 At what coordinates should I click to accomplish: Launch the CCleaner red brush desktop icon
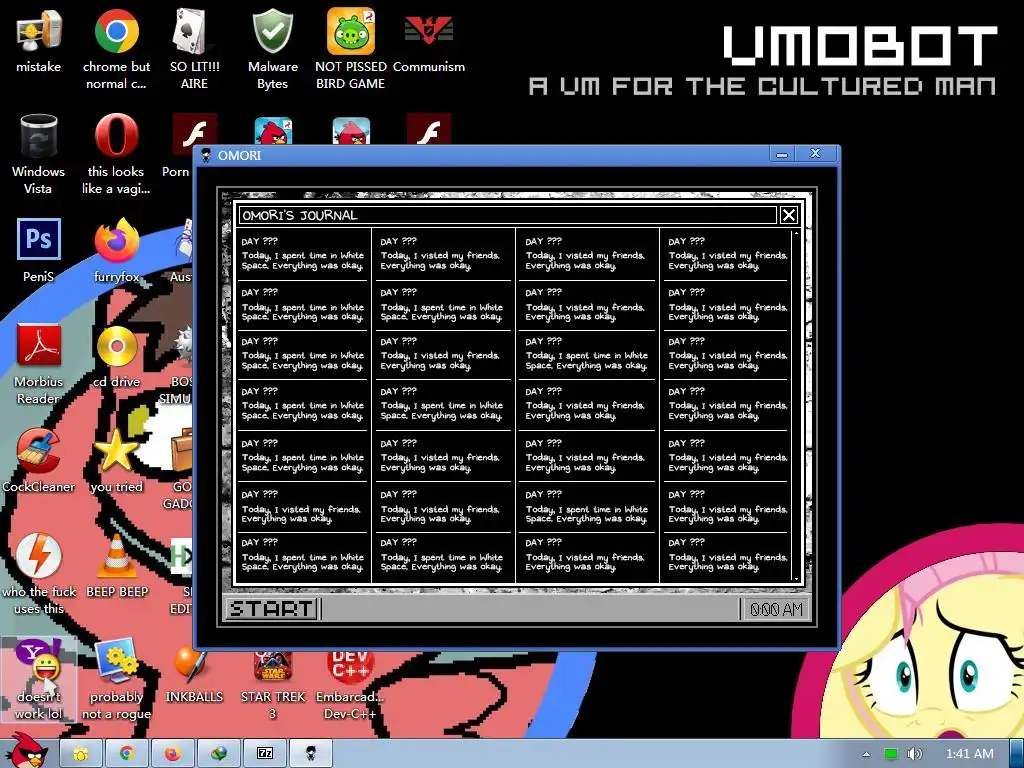click(39, 451)
